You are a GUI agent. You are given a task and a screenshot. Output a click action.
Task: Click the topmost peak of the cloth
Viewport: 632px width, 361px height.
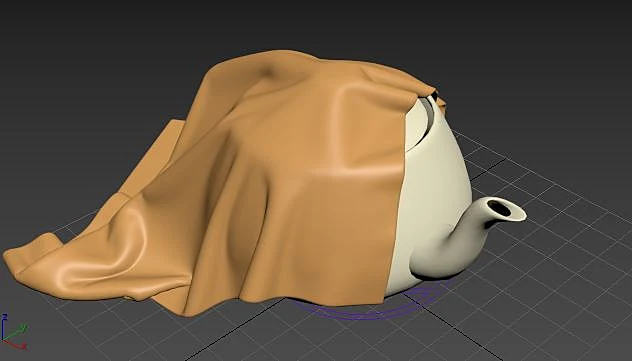click(x=282, y=53)
